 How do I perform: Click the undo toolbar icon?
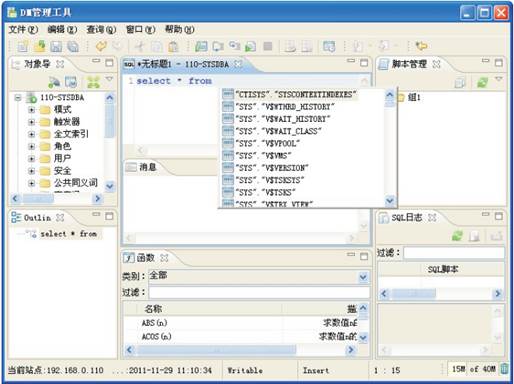point(101,46)
